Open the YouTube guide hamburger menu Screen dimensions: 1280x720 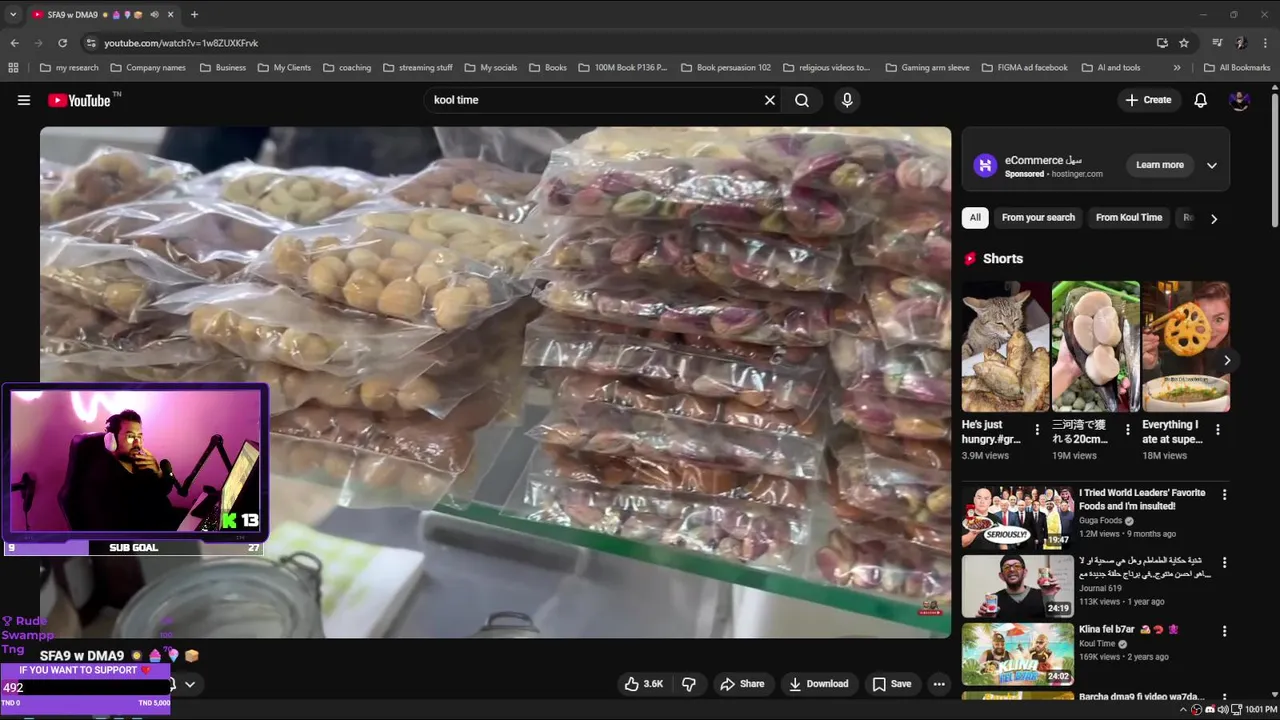[24, 100]
